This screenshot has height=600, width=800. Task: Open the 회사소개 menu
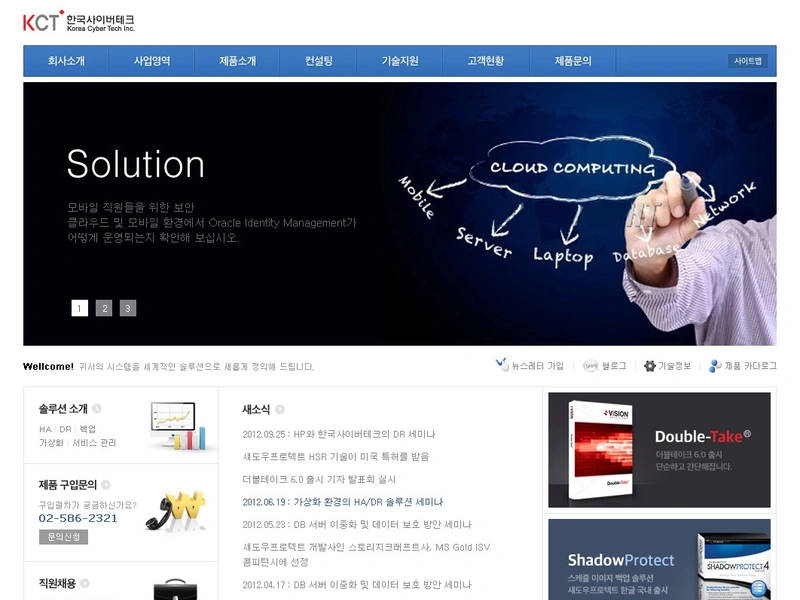click(65, 60)
